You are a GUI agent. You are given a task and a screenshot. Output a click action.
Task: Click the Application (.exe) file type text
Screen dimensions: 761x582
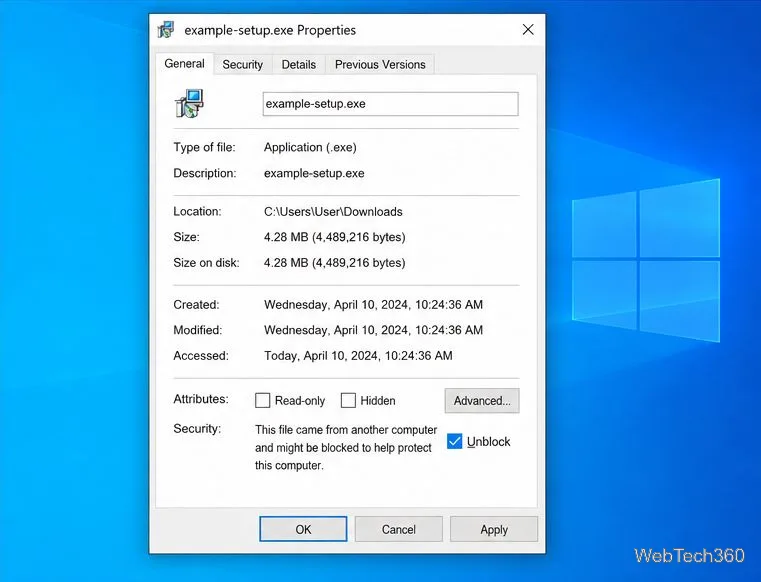tap(310, 147)
